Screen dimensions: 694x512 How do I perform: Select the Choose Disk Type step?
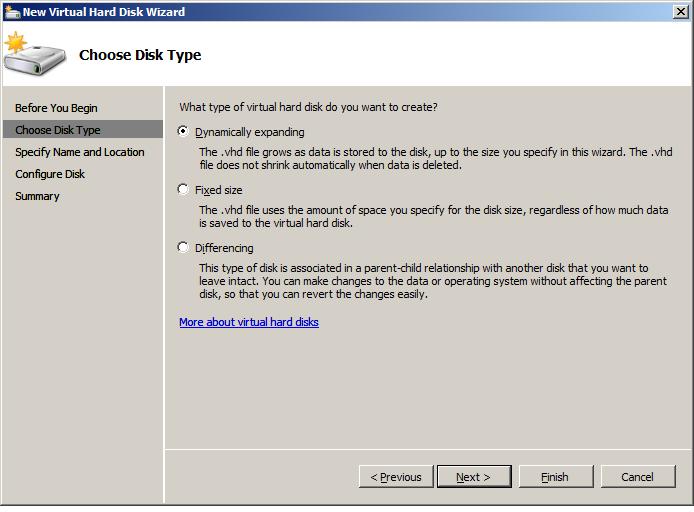58,130
